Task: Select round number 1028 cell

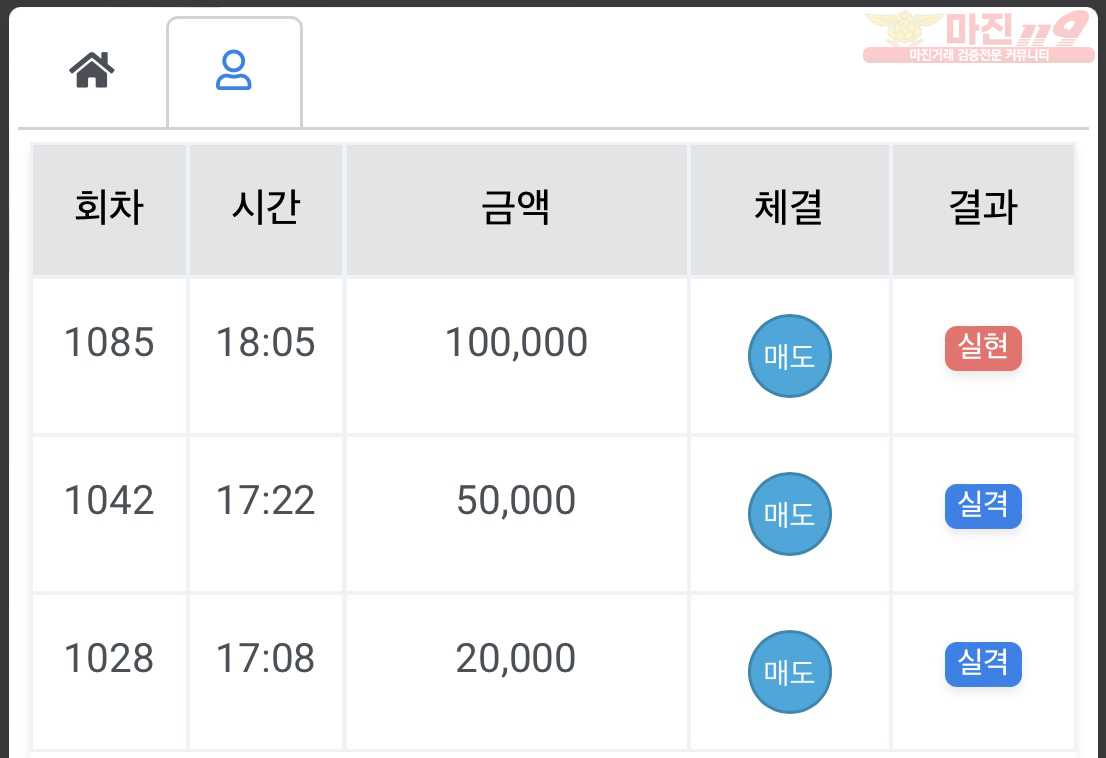Action: (109, 672)
